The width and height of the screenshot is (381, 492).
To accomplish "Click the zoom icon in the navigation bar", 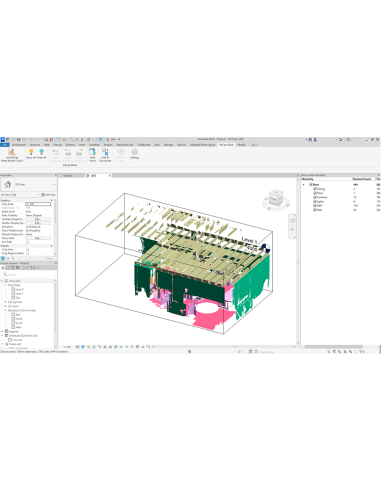I will (292, 230).
